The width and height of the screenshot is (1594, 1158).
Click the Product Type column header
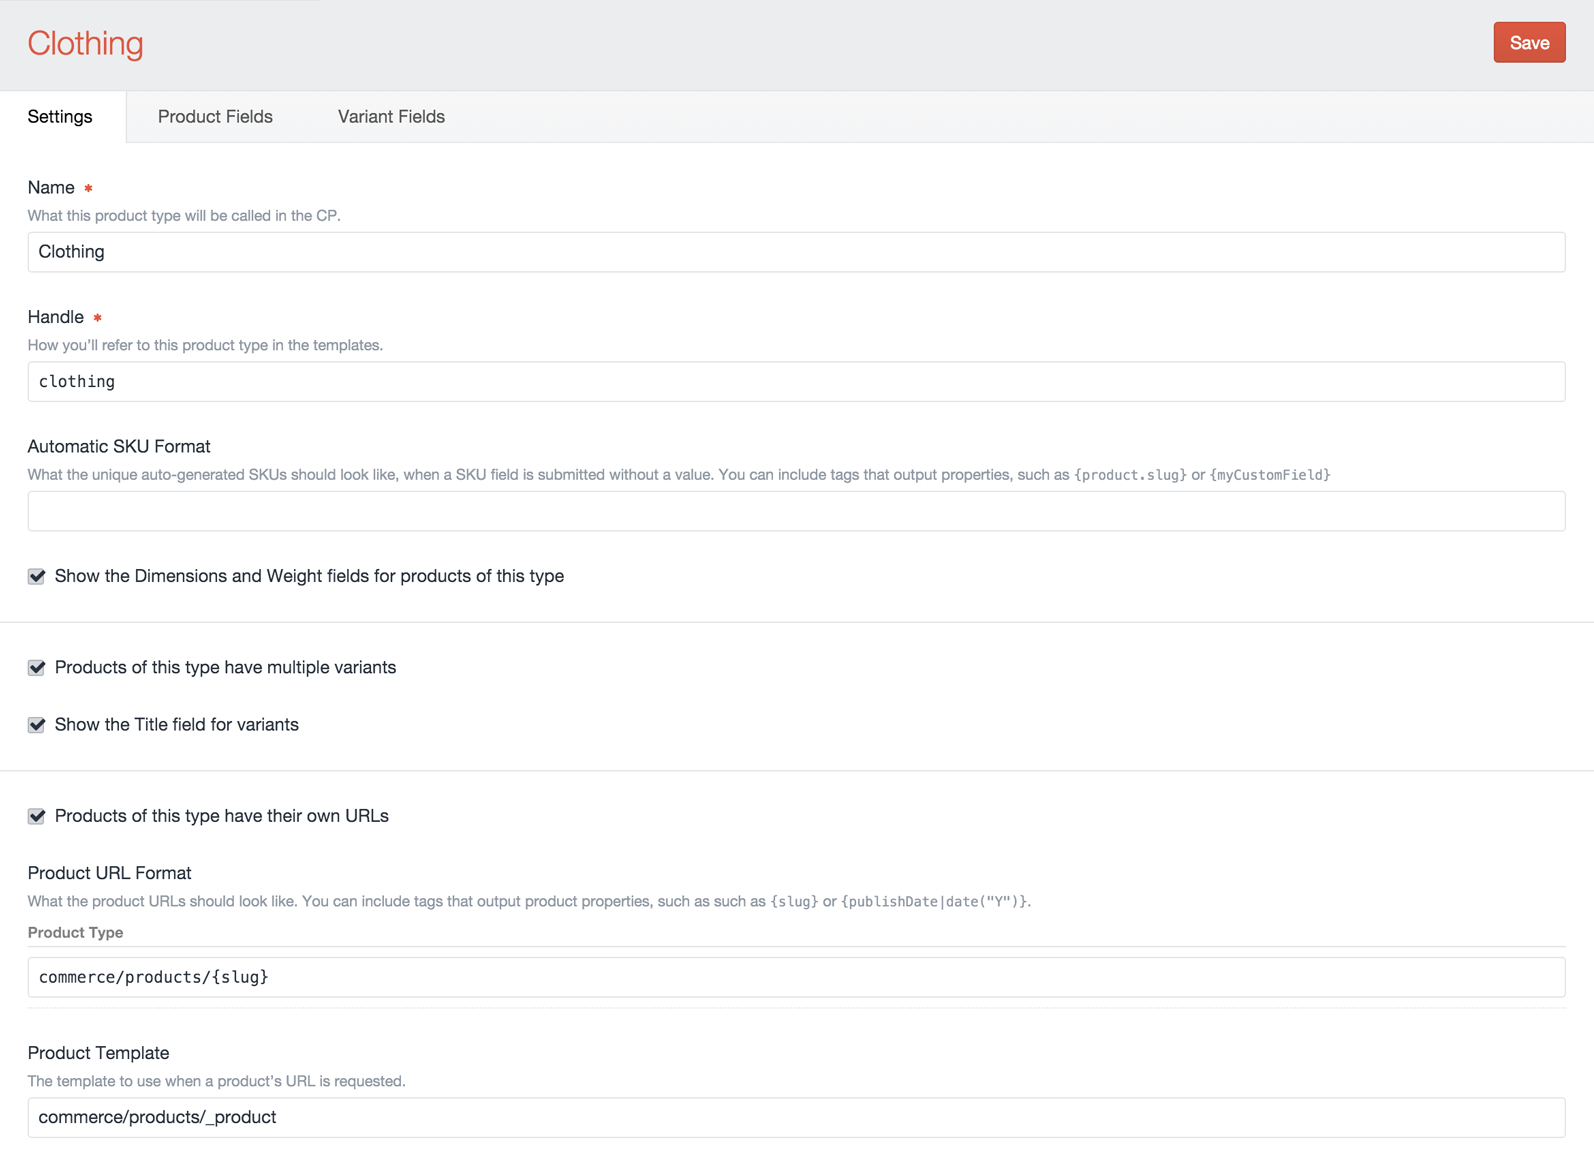(76, 932)
